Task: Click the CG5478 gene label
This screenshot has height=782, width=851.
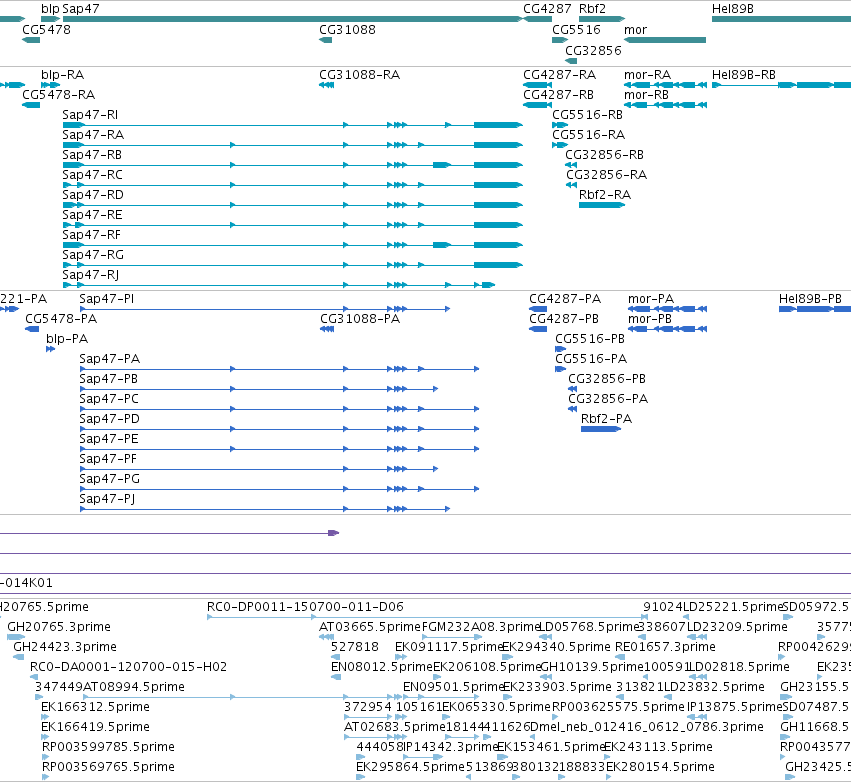Action: (x=46, y=29)
